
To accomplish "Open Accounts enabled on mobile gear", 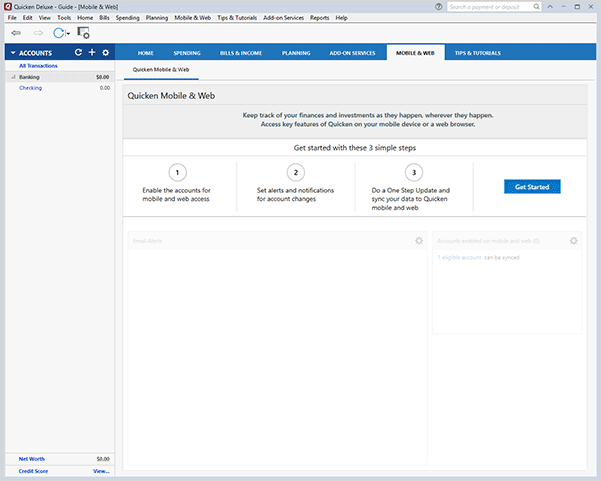I will click(573, 241).
